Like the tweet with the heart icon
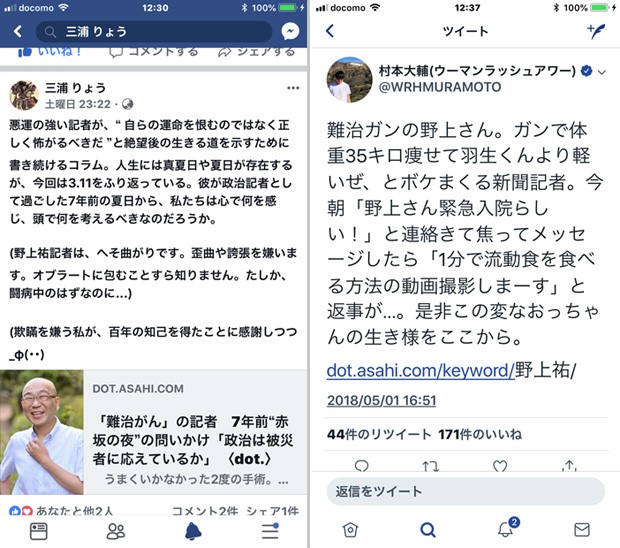The height and width of the screenshot is (548, 620). point(500,466)
